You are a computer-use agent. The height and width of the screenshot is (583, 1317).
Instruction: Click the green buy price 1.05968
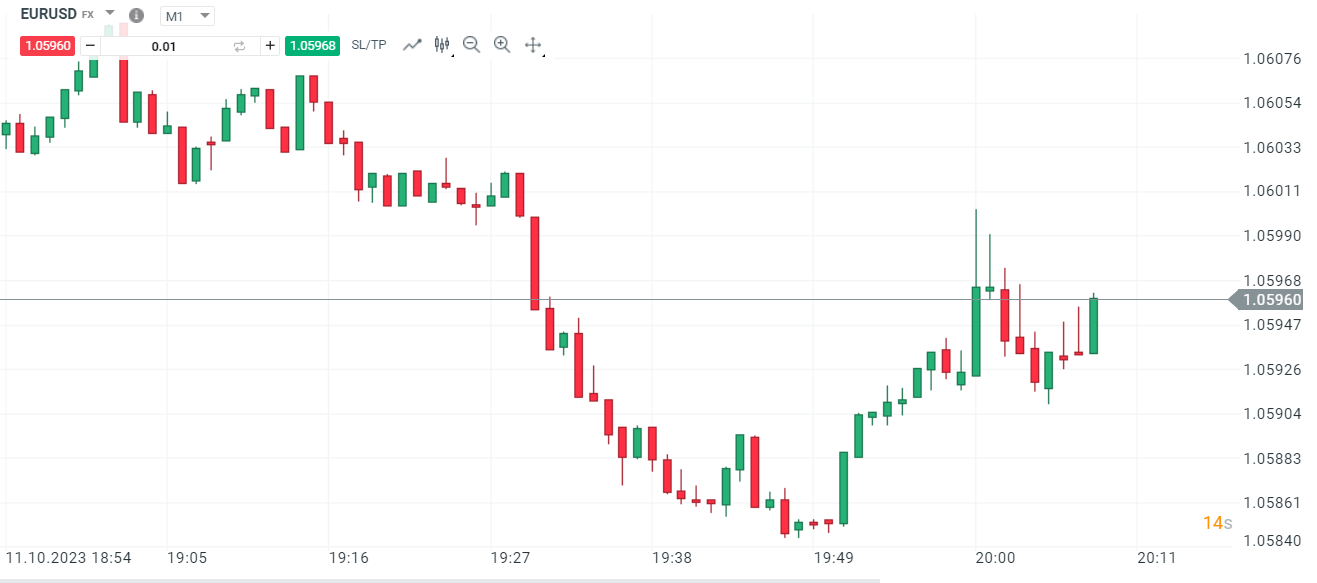point(312,45)
